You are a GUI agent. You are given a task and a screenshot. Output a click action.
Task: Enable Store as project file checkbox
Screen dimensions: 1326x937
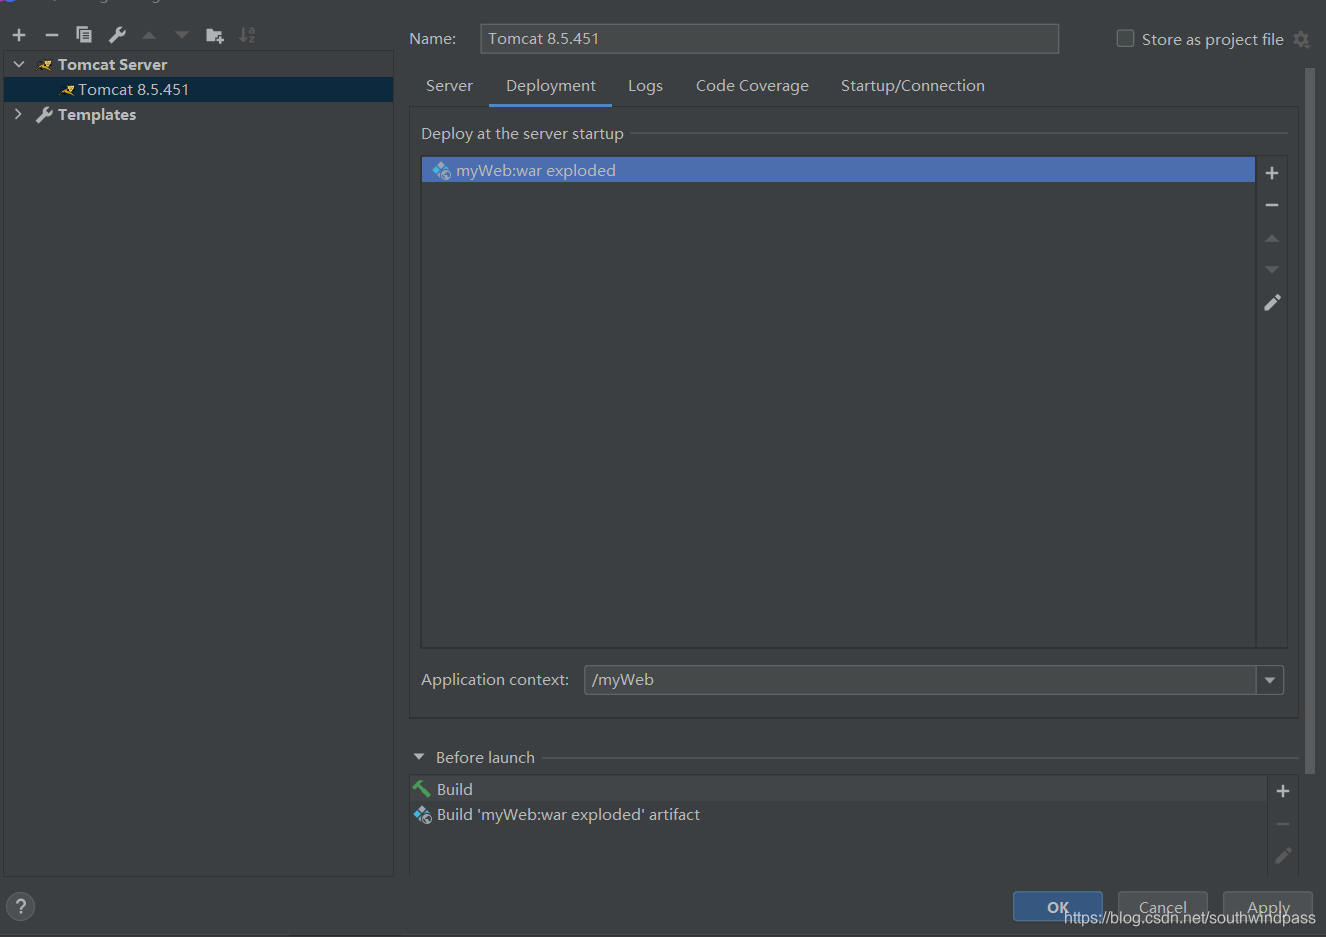click(x=1125, y=39)
